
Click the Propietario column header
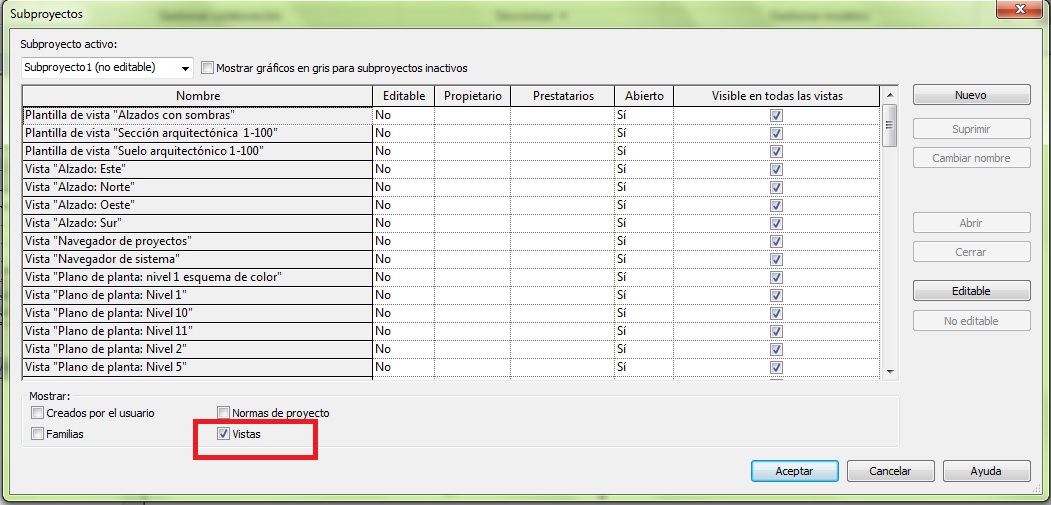[472, 96]
